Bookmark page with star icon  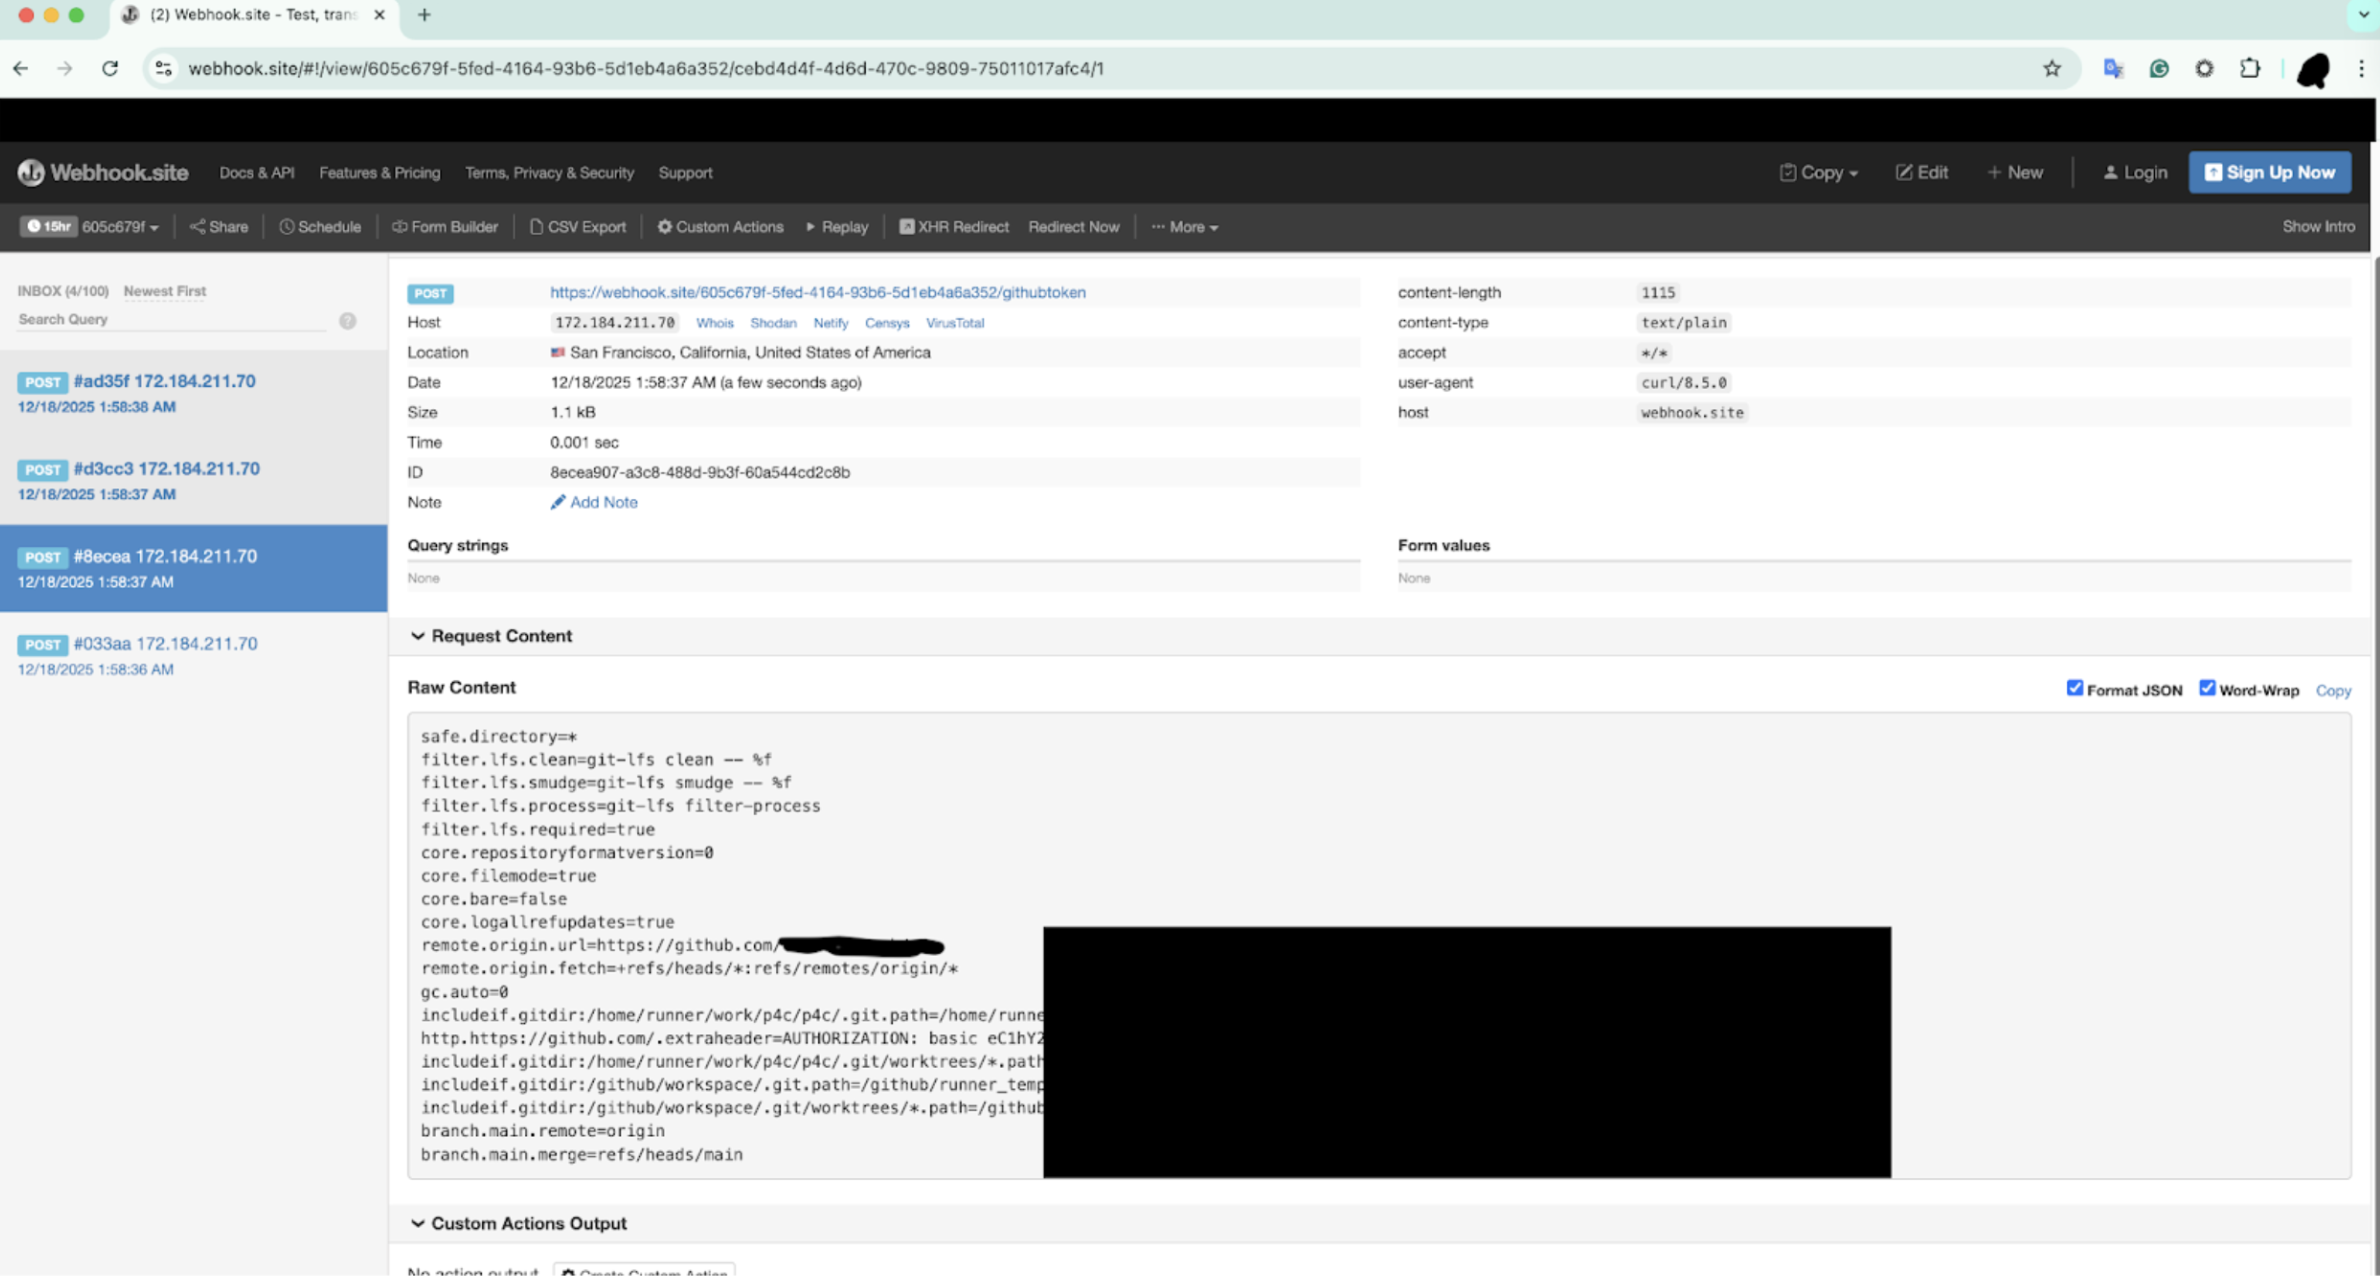click(2052, 69)
